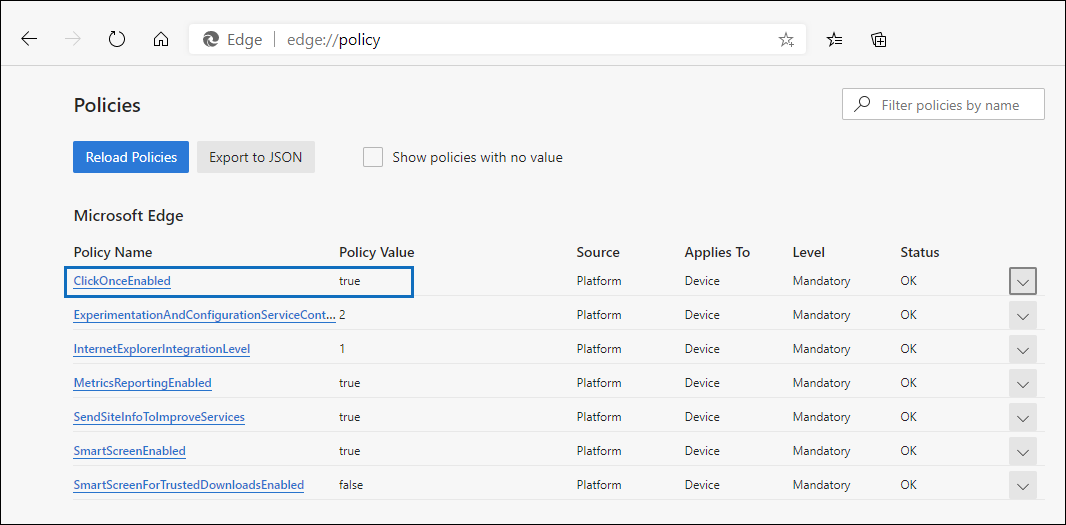Select the value 2 of ExperimentationAndConfigurationService

343,315
